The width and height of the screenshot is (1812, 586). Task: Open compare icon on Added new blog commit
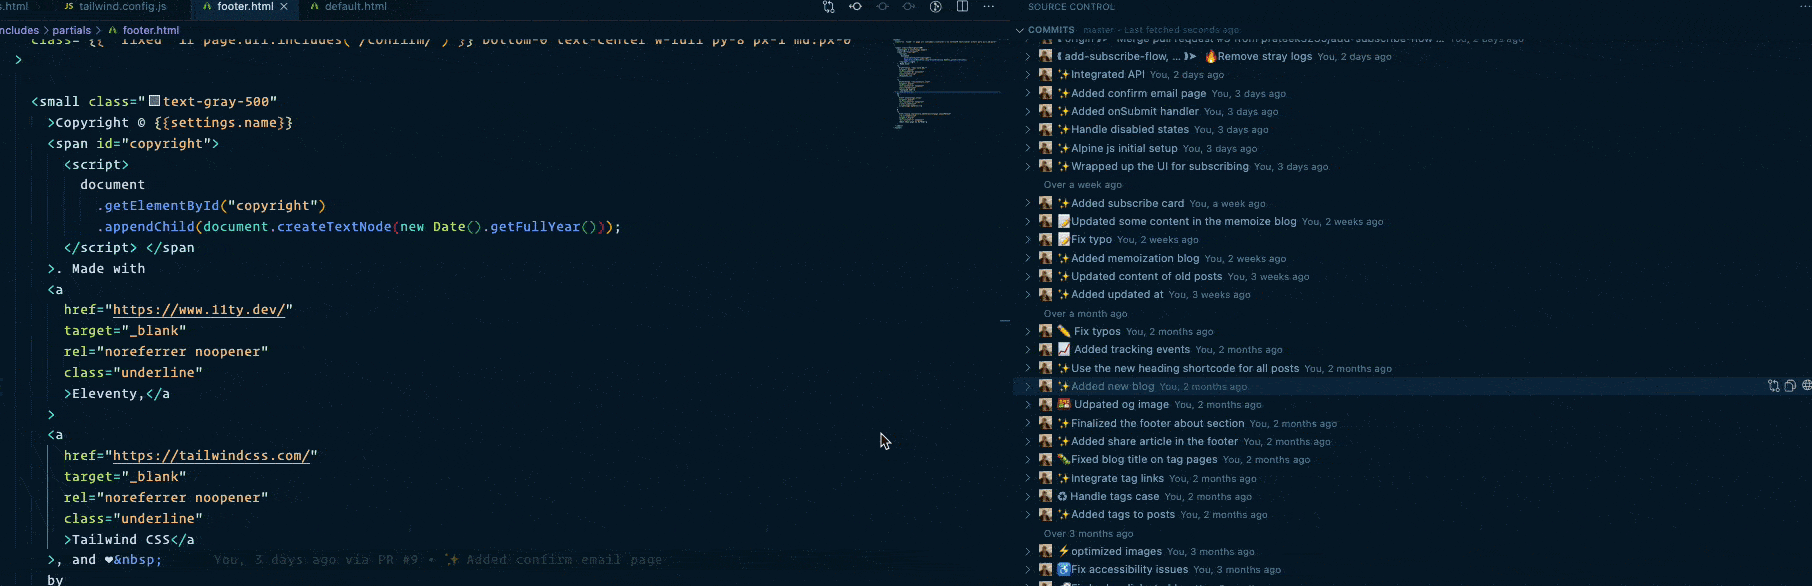(x=1773, y=386)
